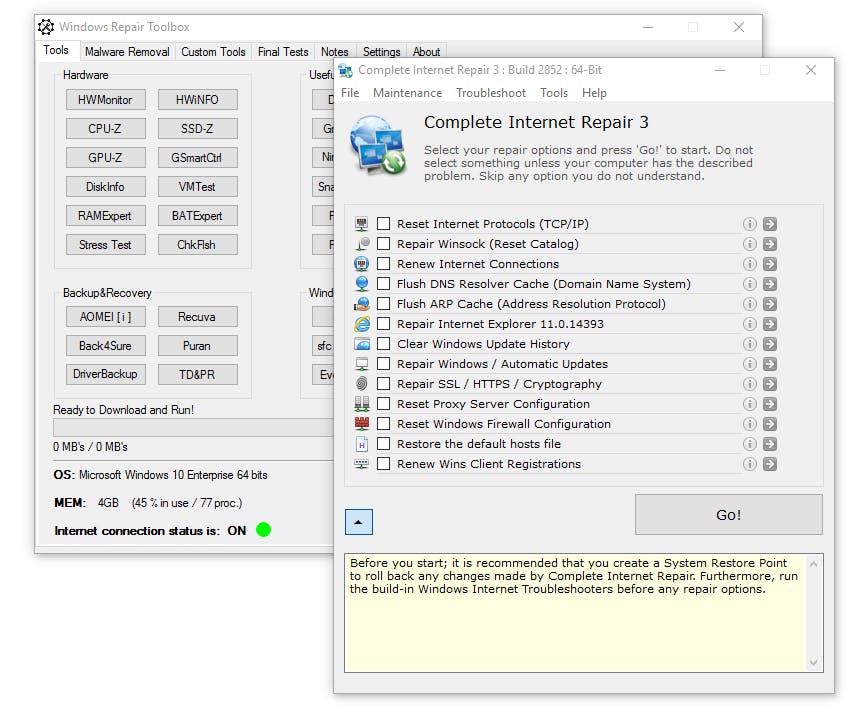
Task: Open the Troubleshoot menu
Action: [491, 93]
